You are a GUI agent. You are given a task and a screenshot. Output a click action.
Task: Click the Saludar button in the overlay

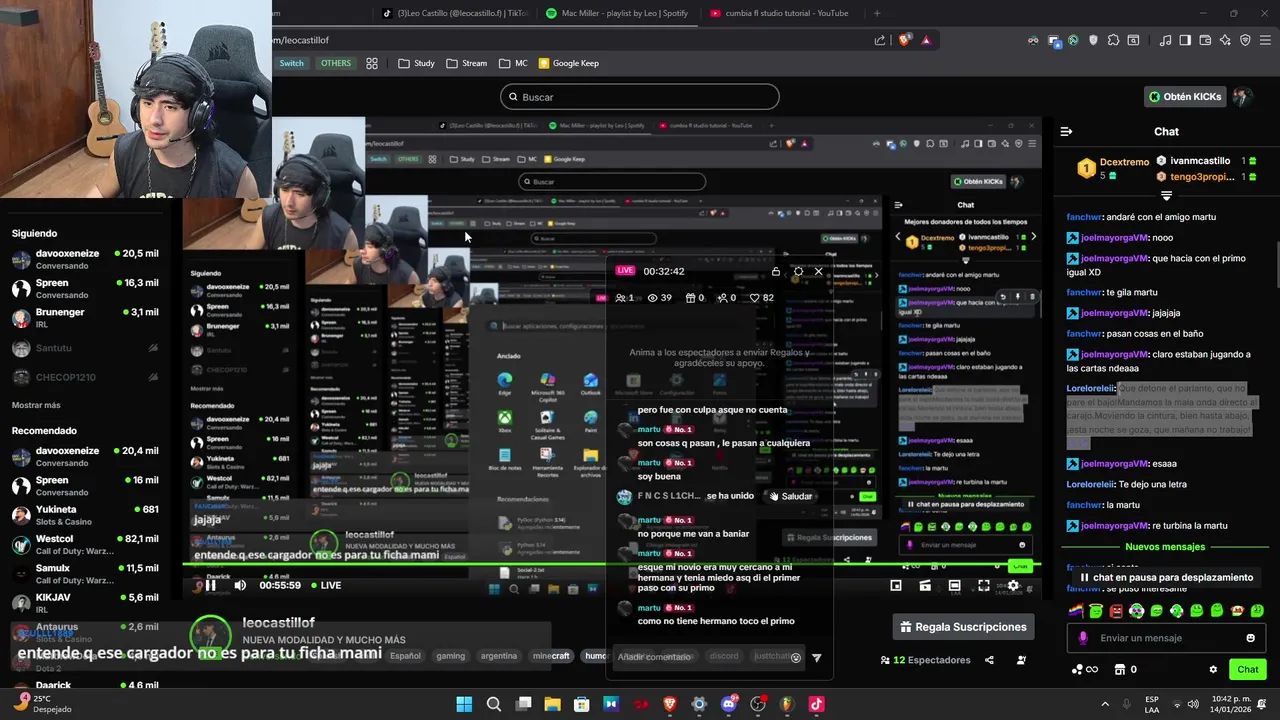point(789,496)
